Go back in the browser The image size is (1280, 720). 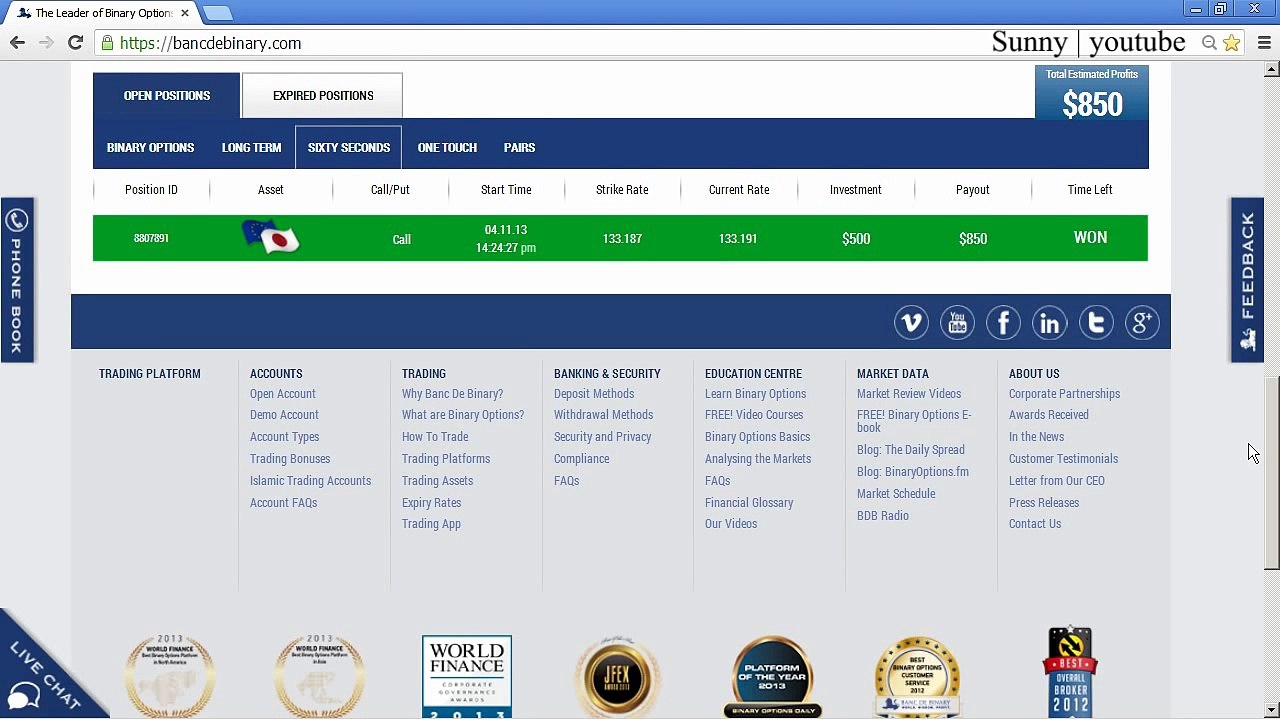click(x=17, y=43)
